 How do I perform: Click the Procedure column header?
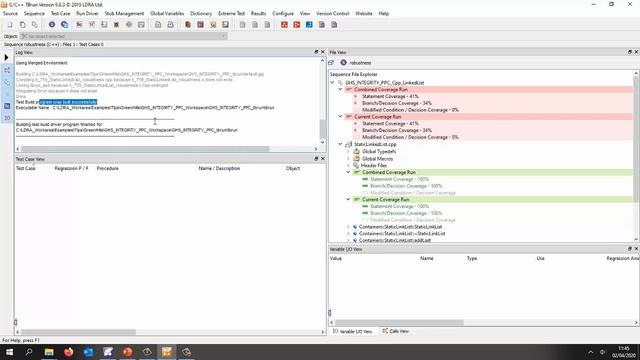[108, 168]
